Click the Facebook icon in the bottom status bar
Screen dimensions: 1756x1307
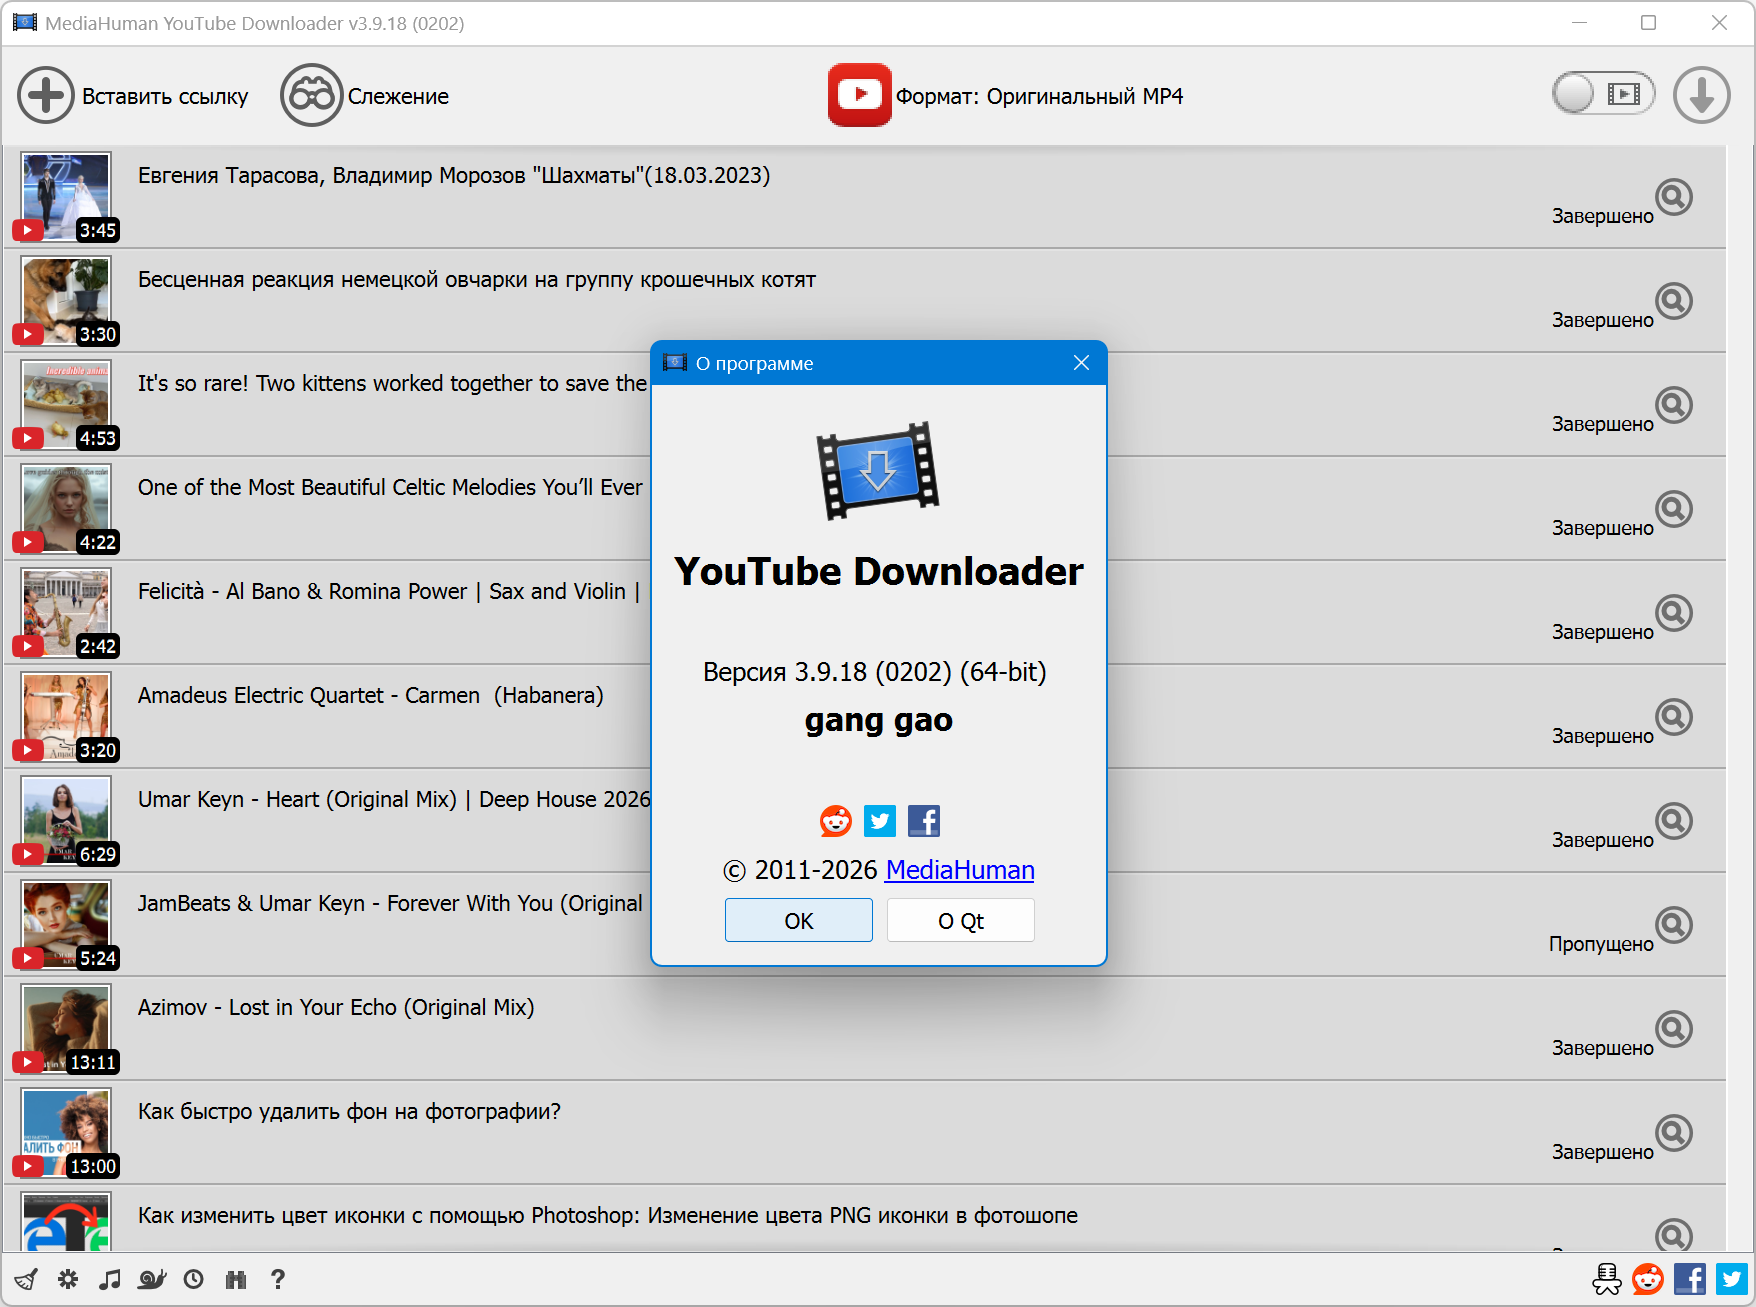coord(1690,1279)
